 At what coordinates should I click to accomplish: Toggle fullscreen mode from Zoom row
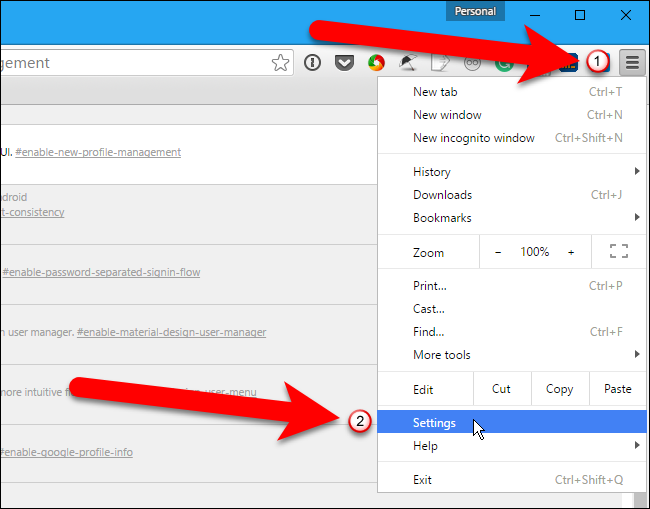619,251
